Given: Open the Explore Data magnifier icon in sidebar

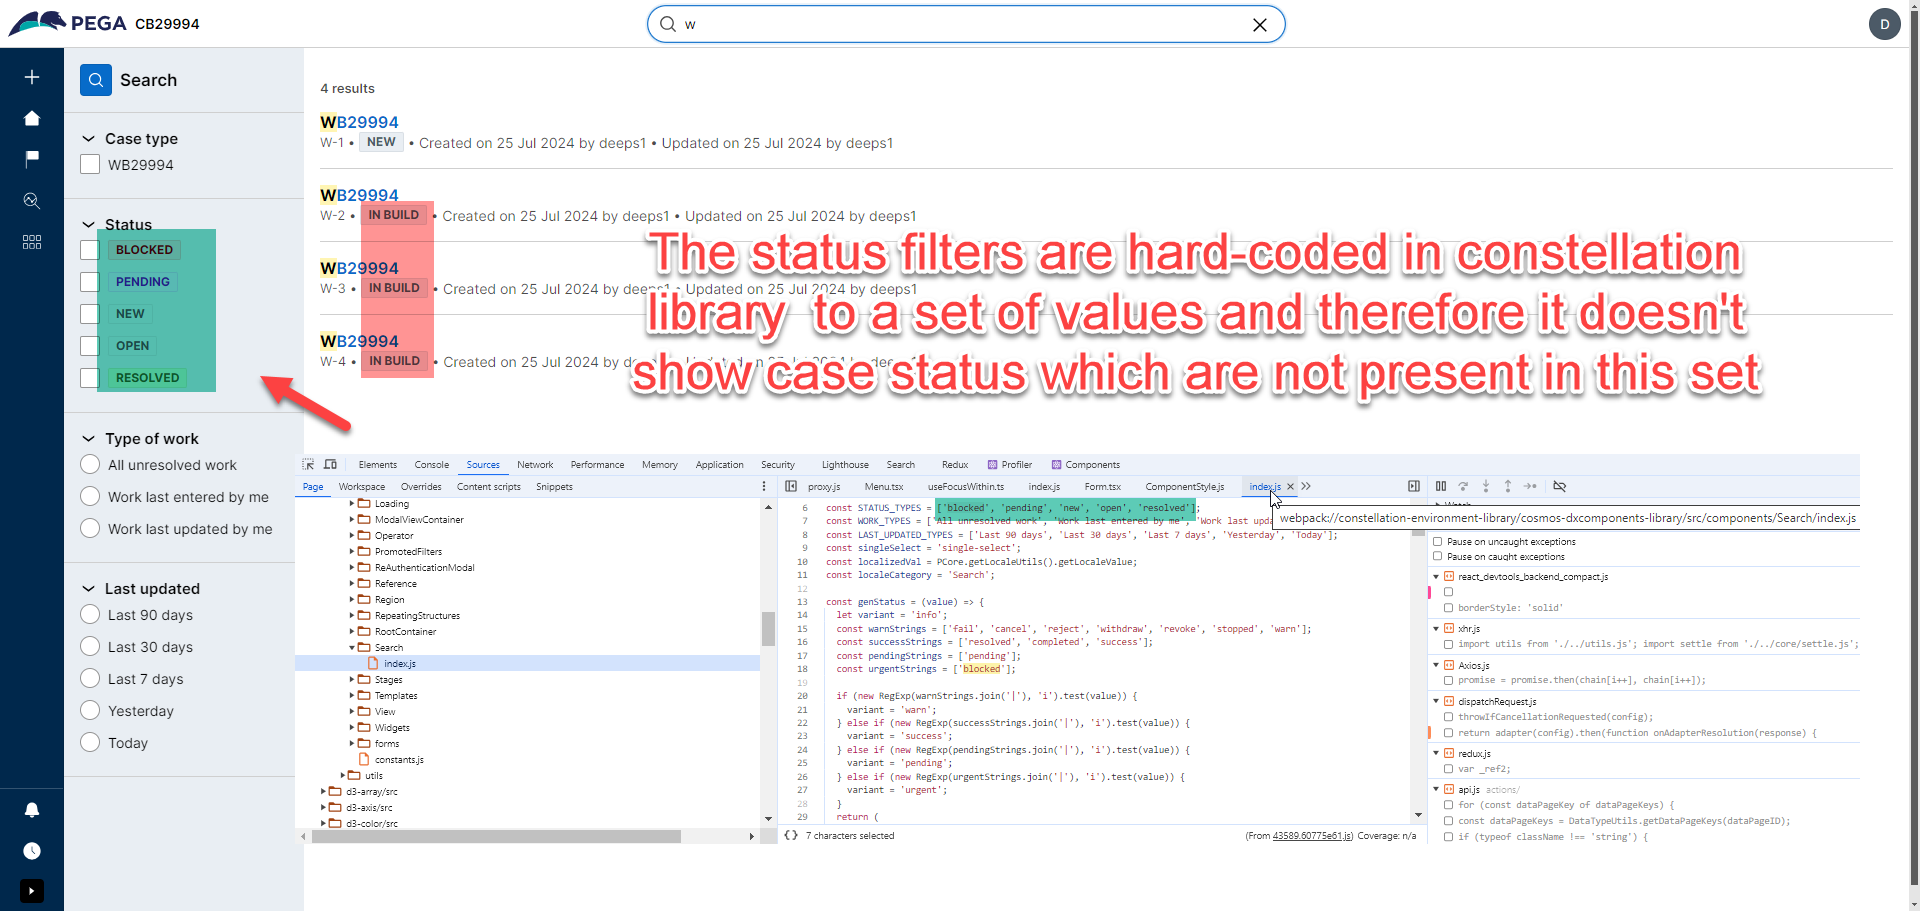Looking at the screenshot, I should [x=32, y=201].
